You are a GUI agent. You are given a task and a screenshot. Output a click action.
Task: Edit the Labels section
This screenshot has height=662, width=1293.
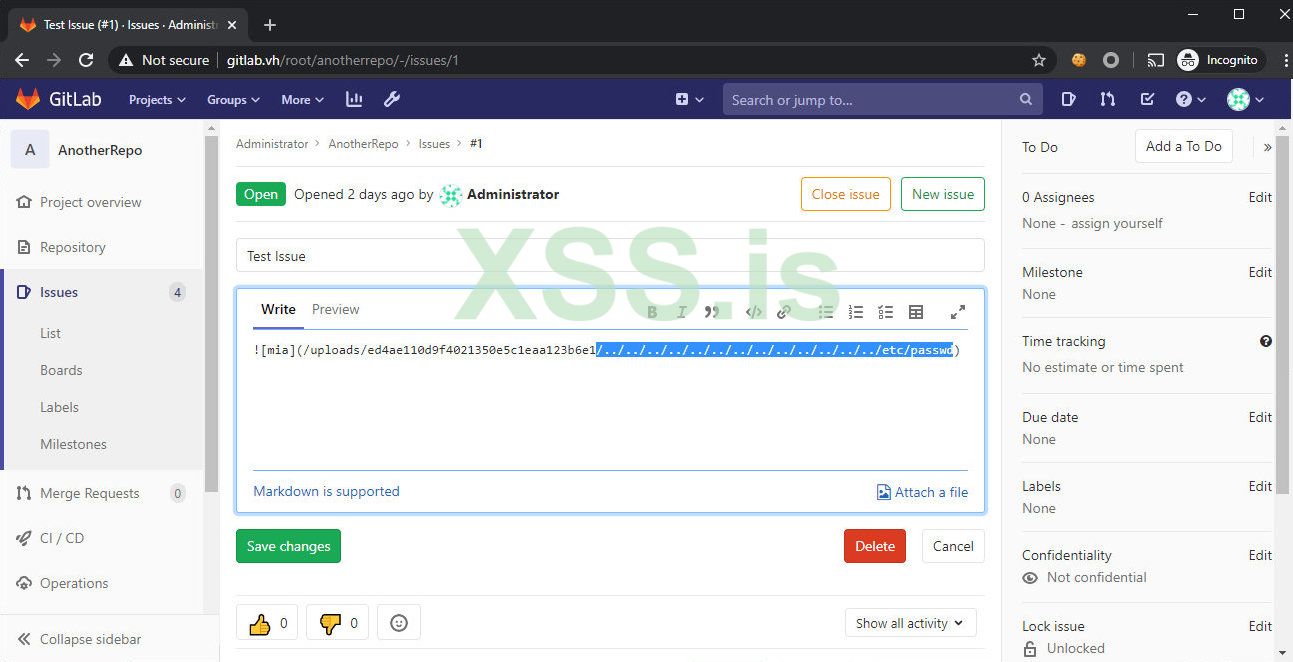click(1260, 486)
